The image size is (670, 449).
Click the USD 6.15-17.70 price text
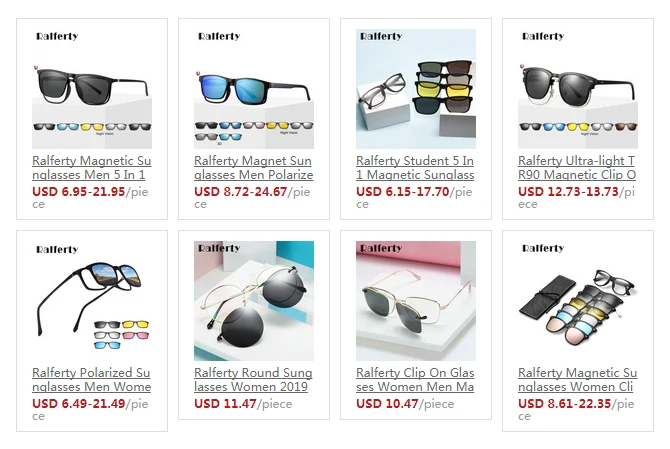click(x=403, y=192)
